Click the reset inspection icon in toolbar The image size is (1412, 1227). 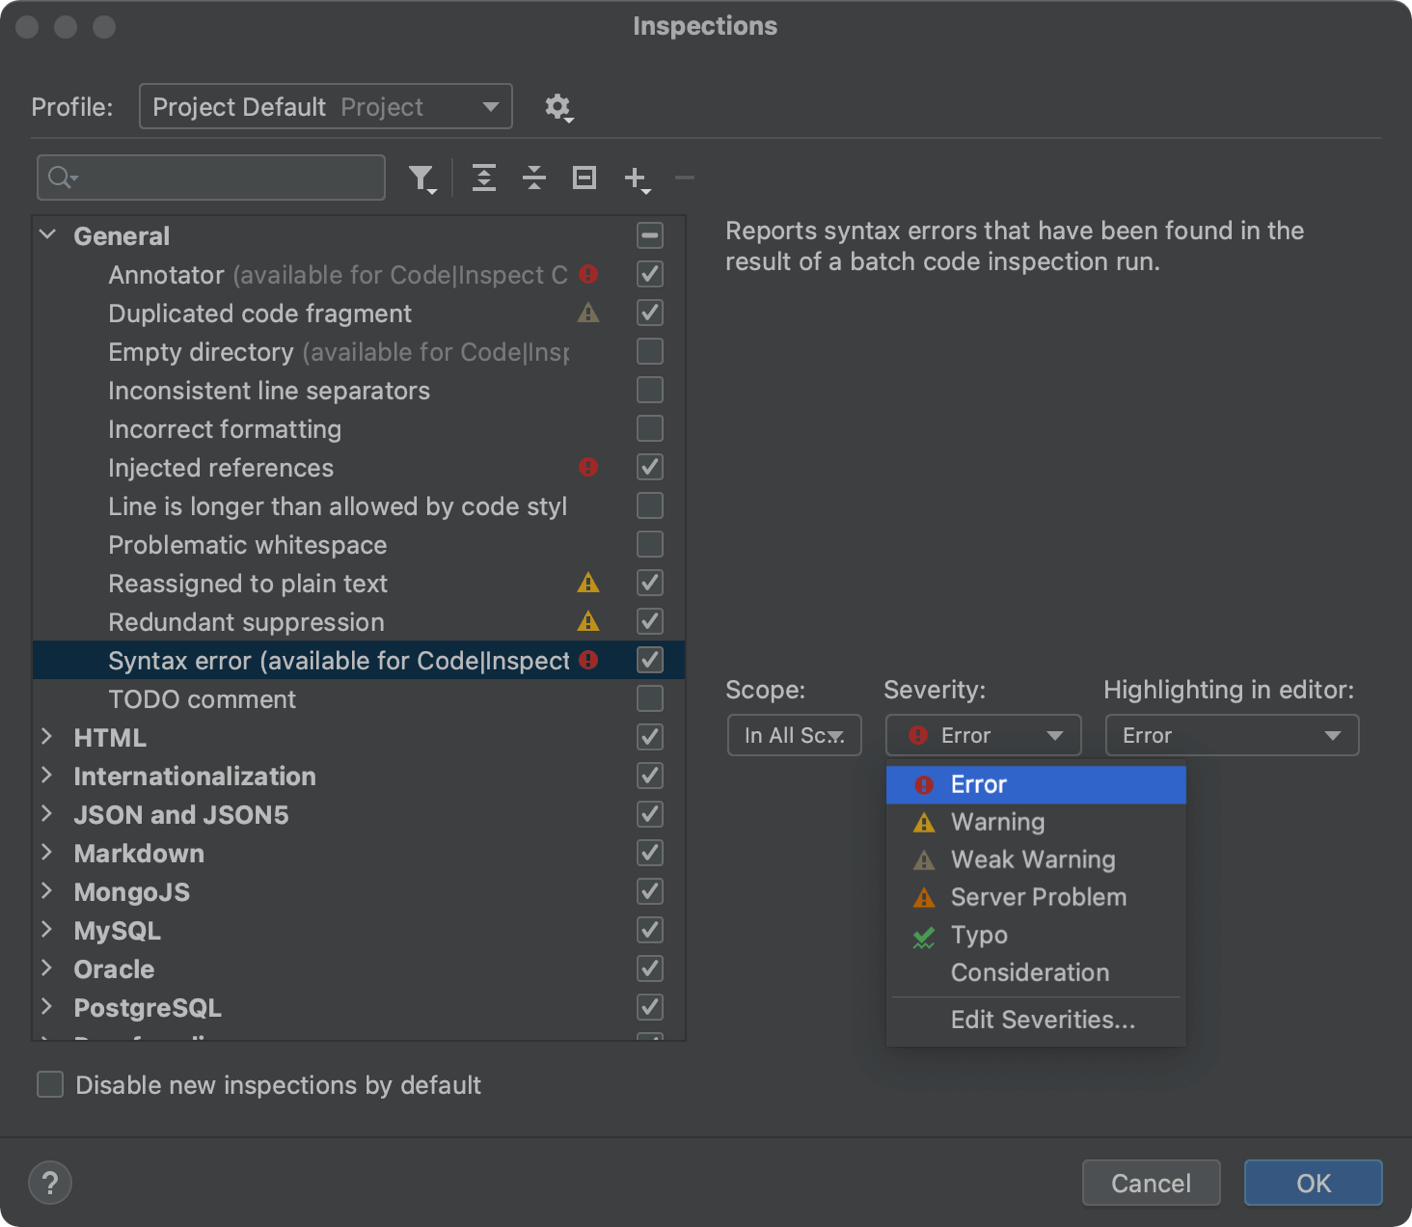pos(584,177)
